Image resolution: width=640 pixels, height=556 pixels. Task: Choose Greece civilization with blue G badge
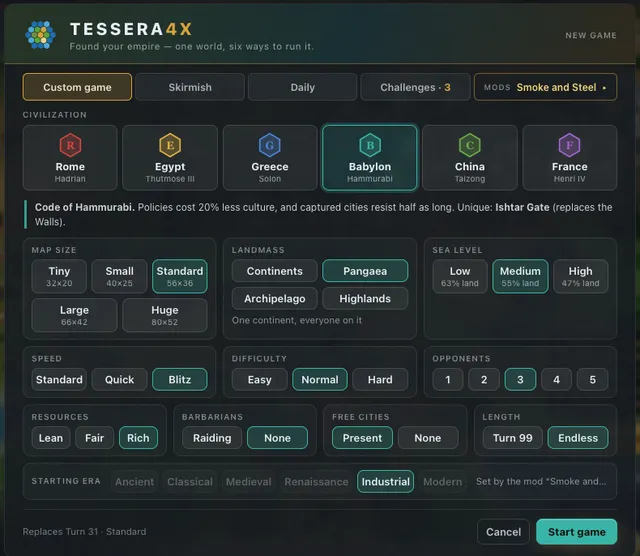pos(270,158)
